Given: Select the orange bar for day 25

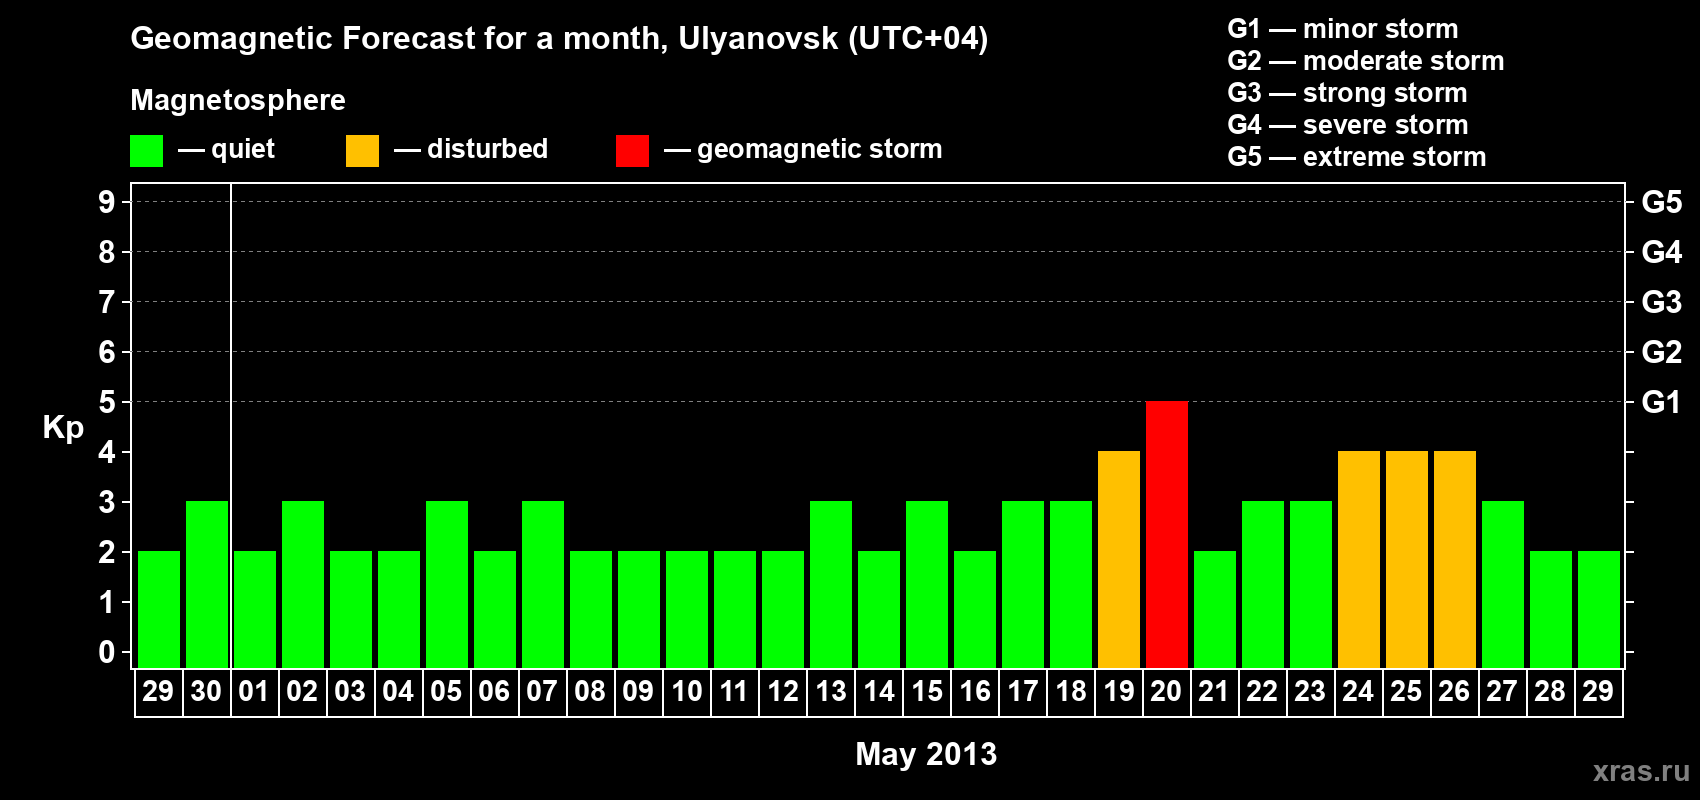Looking at the screenshot, I should (x=1407, y=559).
